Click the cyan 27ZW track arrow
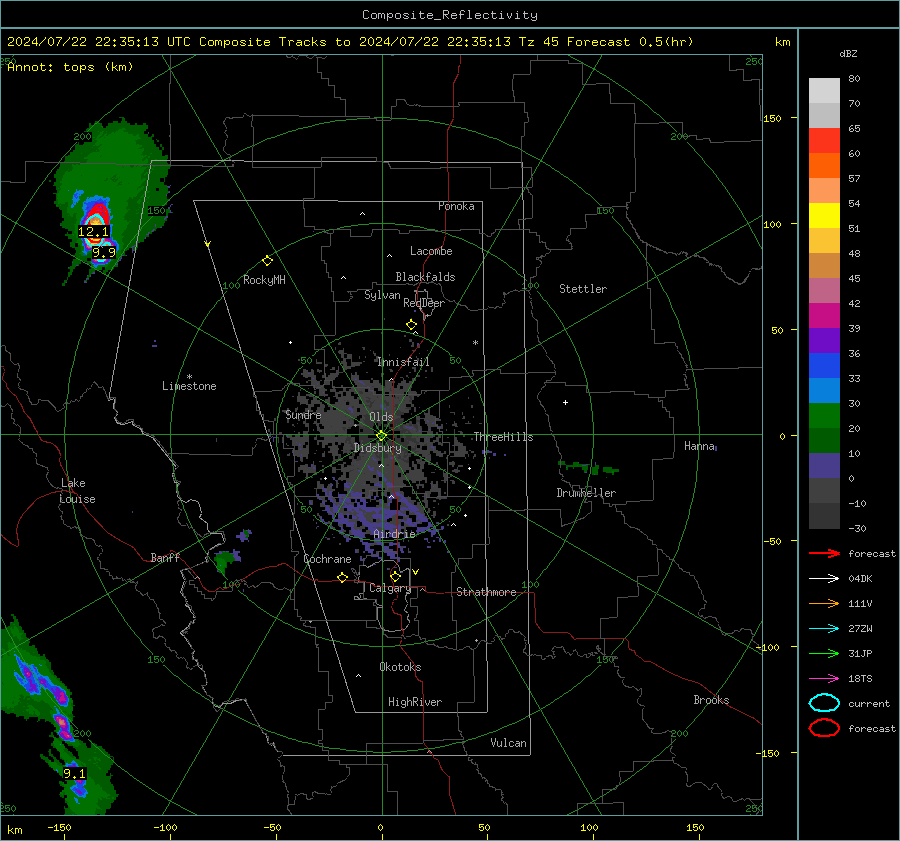900x841 pixels. 824,629
